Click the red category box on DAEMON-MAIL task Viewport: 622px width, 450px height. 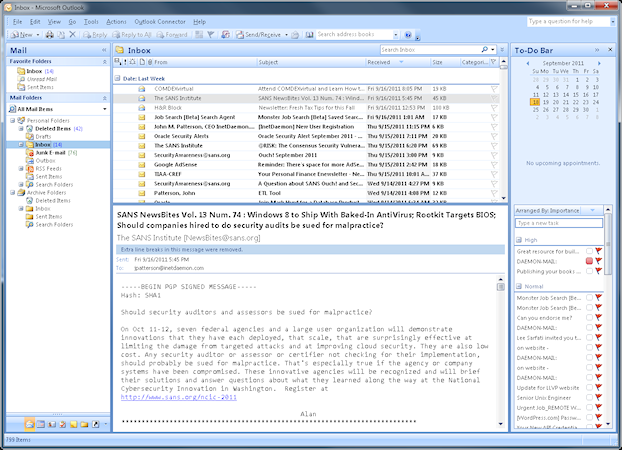click(589, 260)
